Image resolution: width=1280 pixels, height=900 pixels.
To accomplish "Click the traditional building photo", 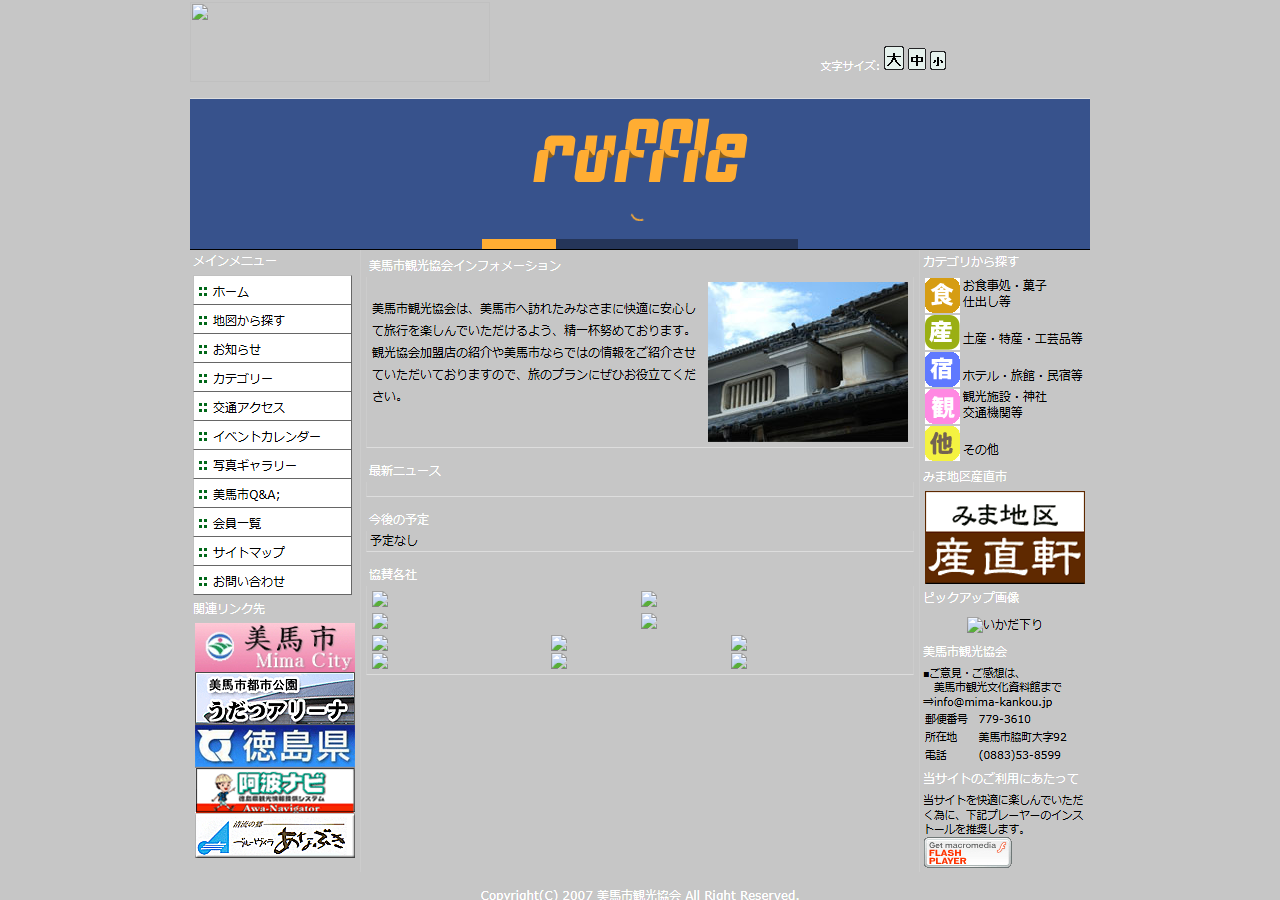I will pyautogui.click(x=808, y=362).
